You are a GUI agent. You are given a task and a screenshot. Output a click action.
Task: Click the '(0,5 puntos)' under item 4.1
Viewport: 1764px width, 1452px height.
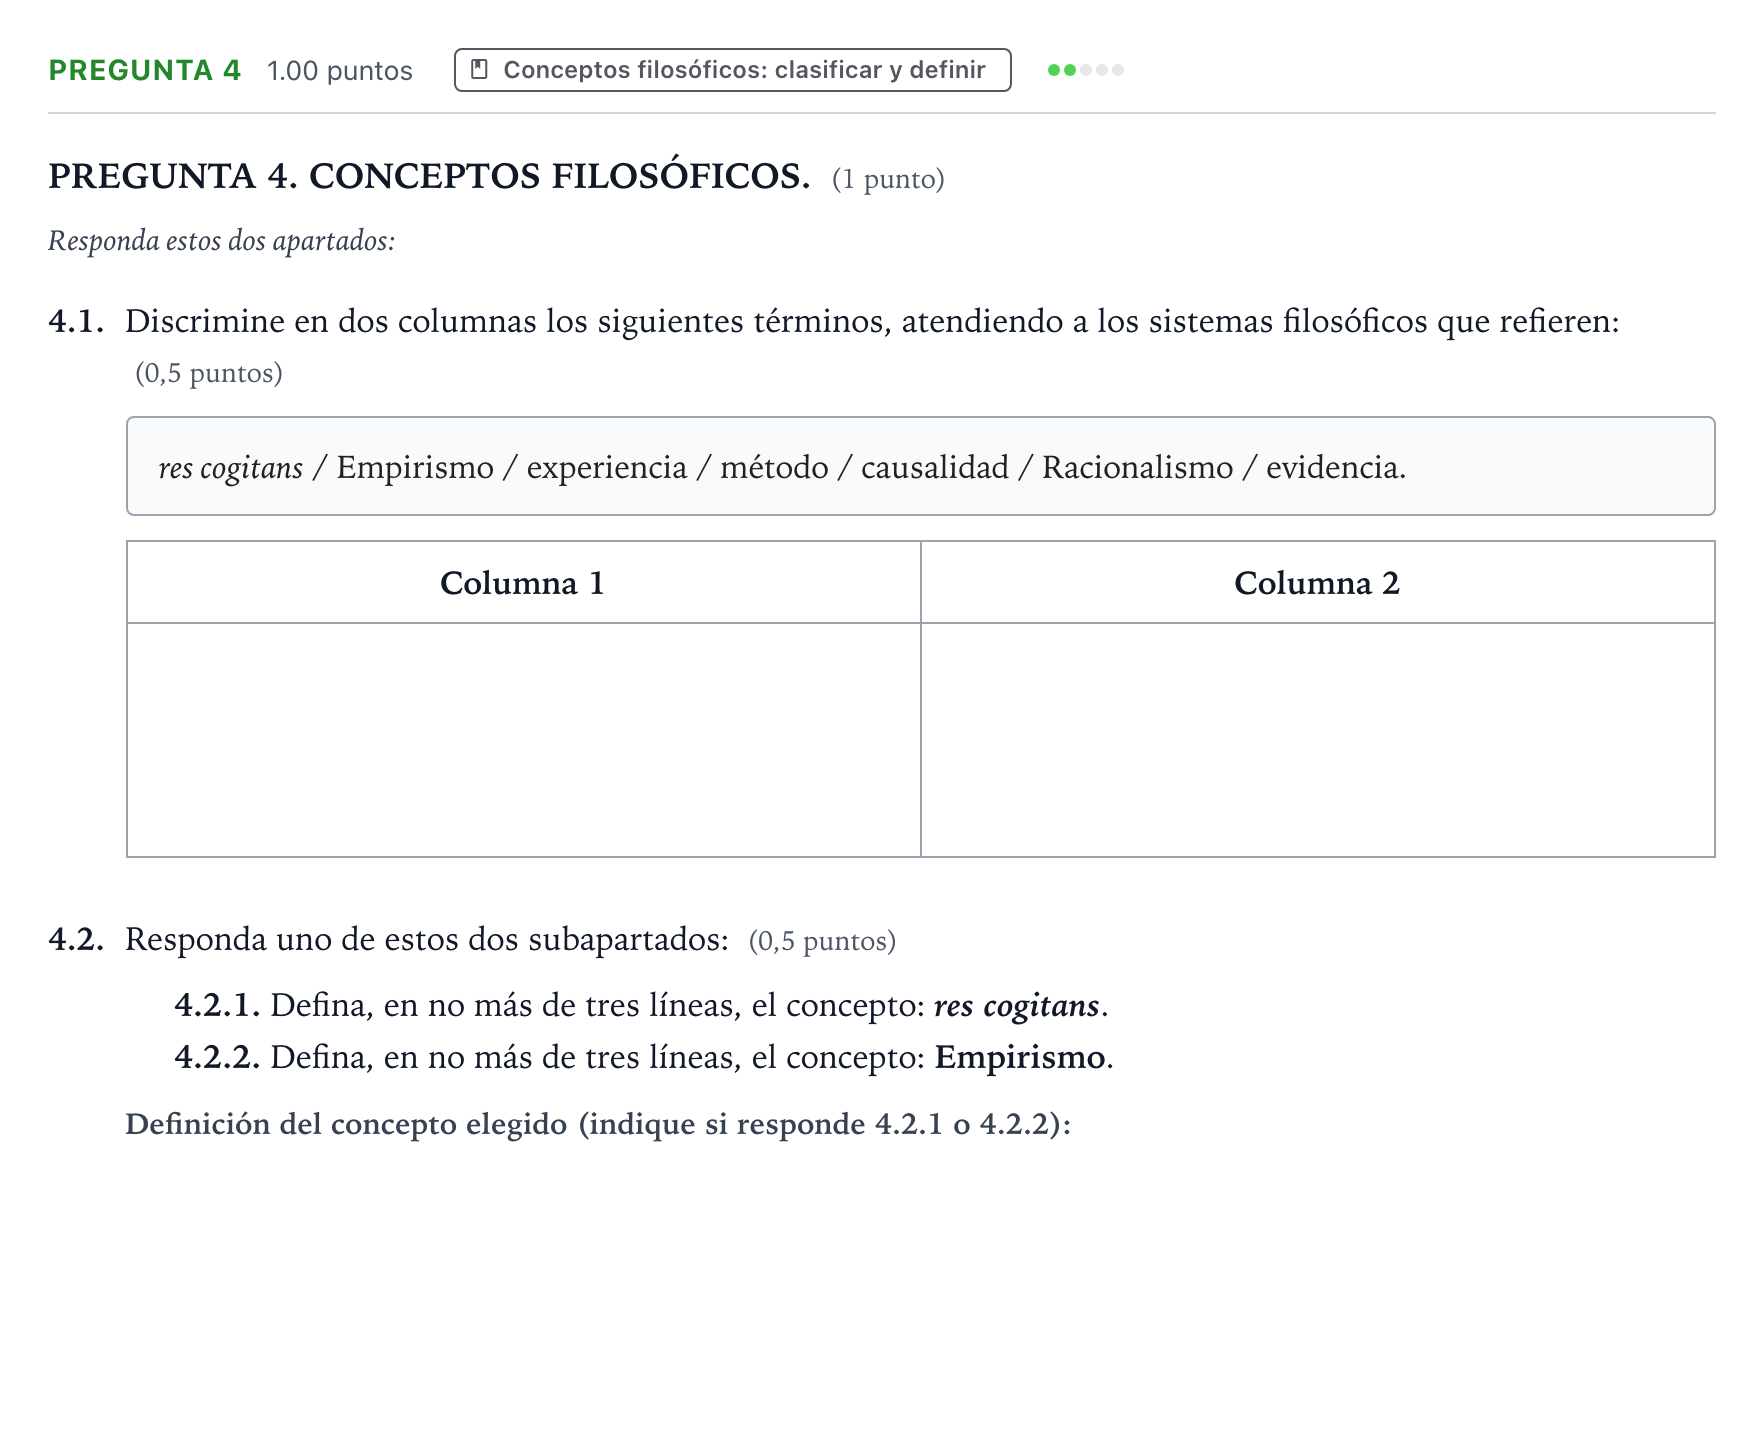click(x=209, y=373)
